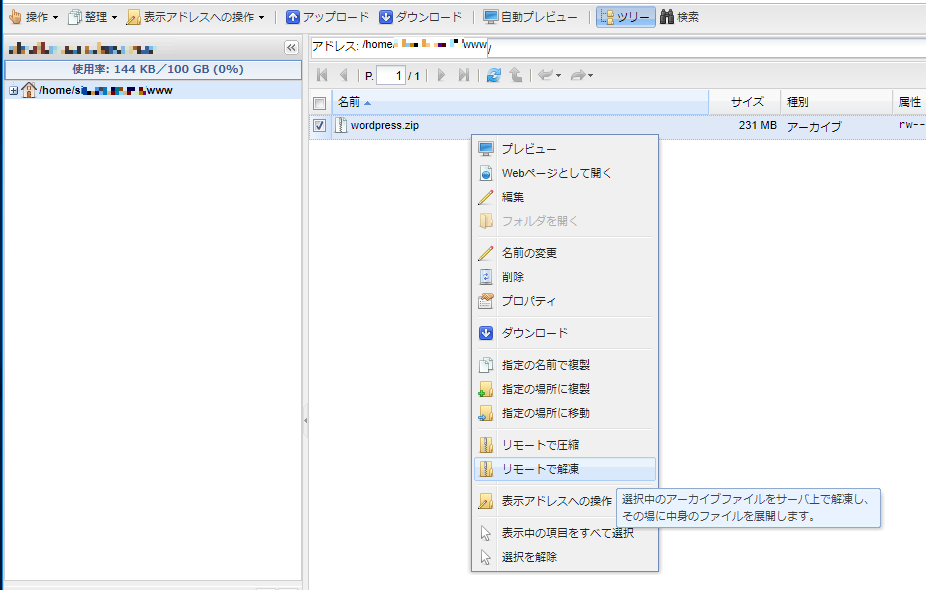The width and height of the screenshot is (926, 590).
Task: Choose リモートで解凍 from the context menu
Action: click(565, 469)
